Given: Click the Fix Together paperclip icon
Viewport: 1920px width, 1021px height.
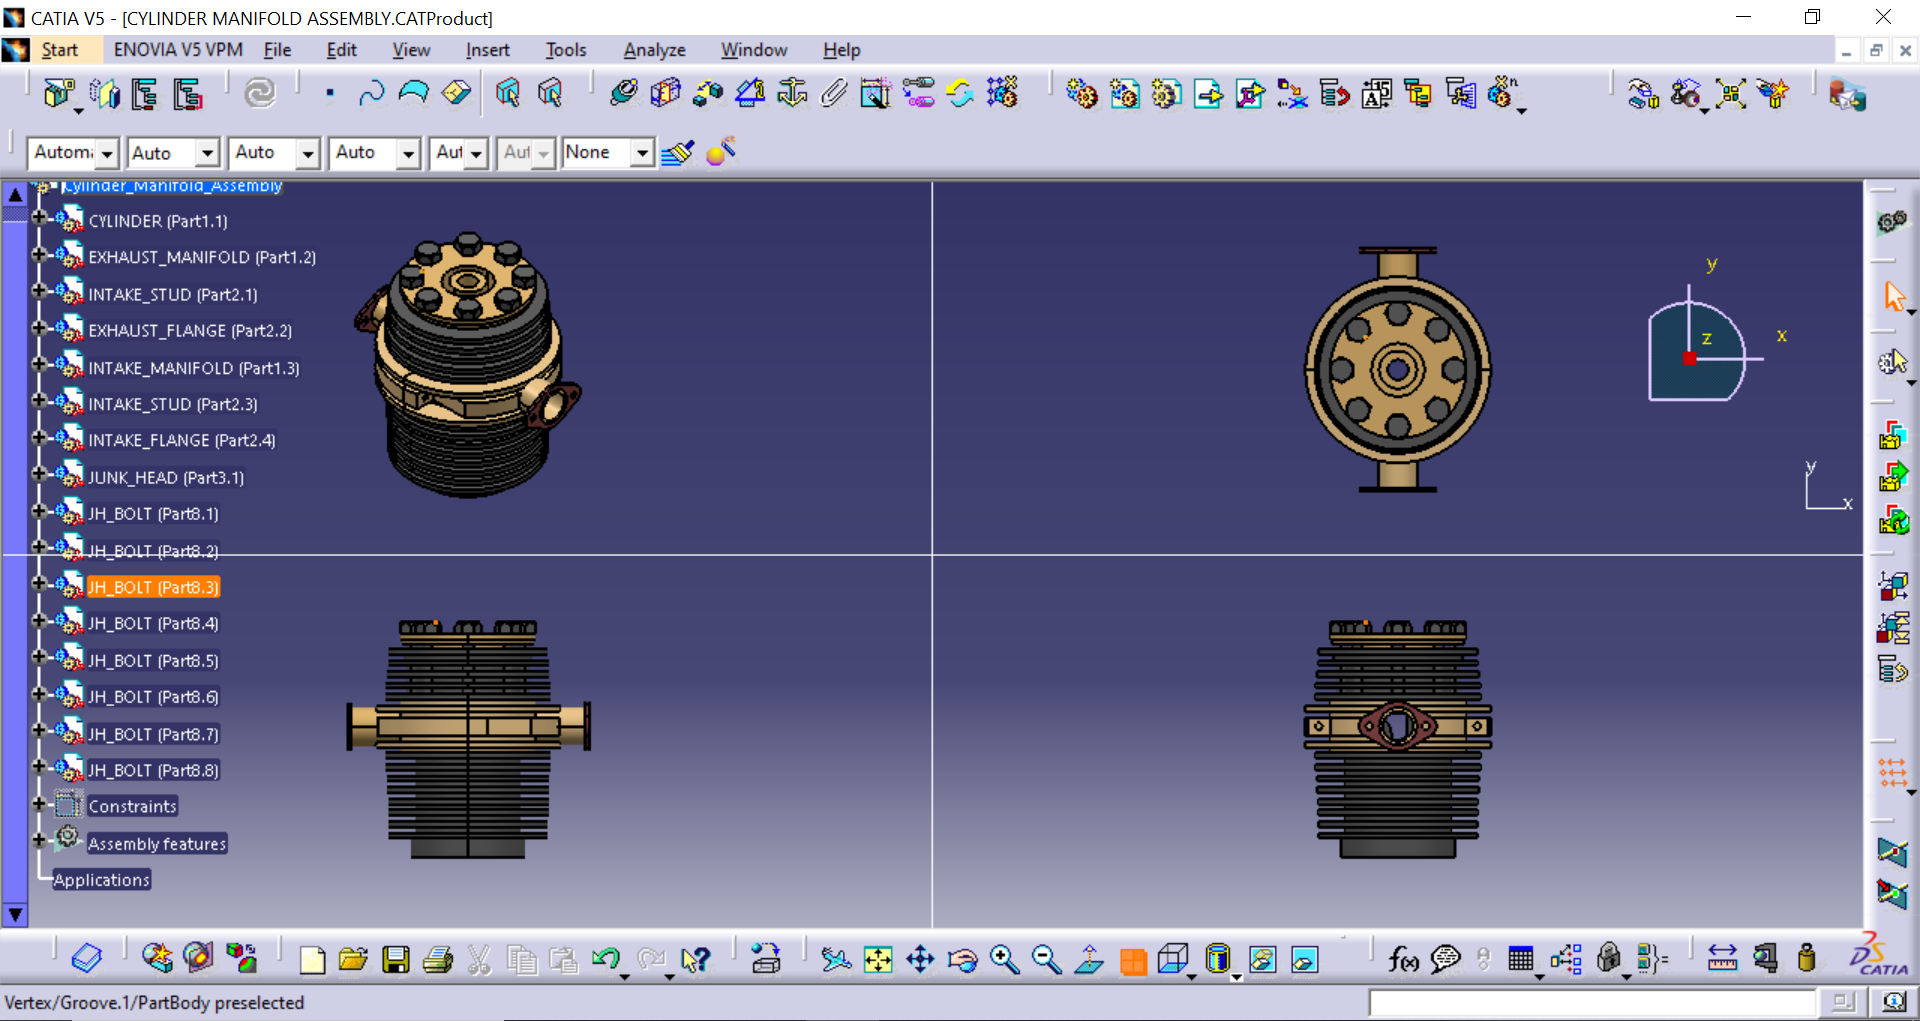Looking at the screenshot, I should 834,94.
